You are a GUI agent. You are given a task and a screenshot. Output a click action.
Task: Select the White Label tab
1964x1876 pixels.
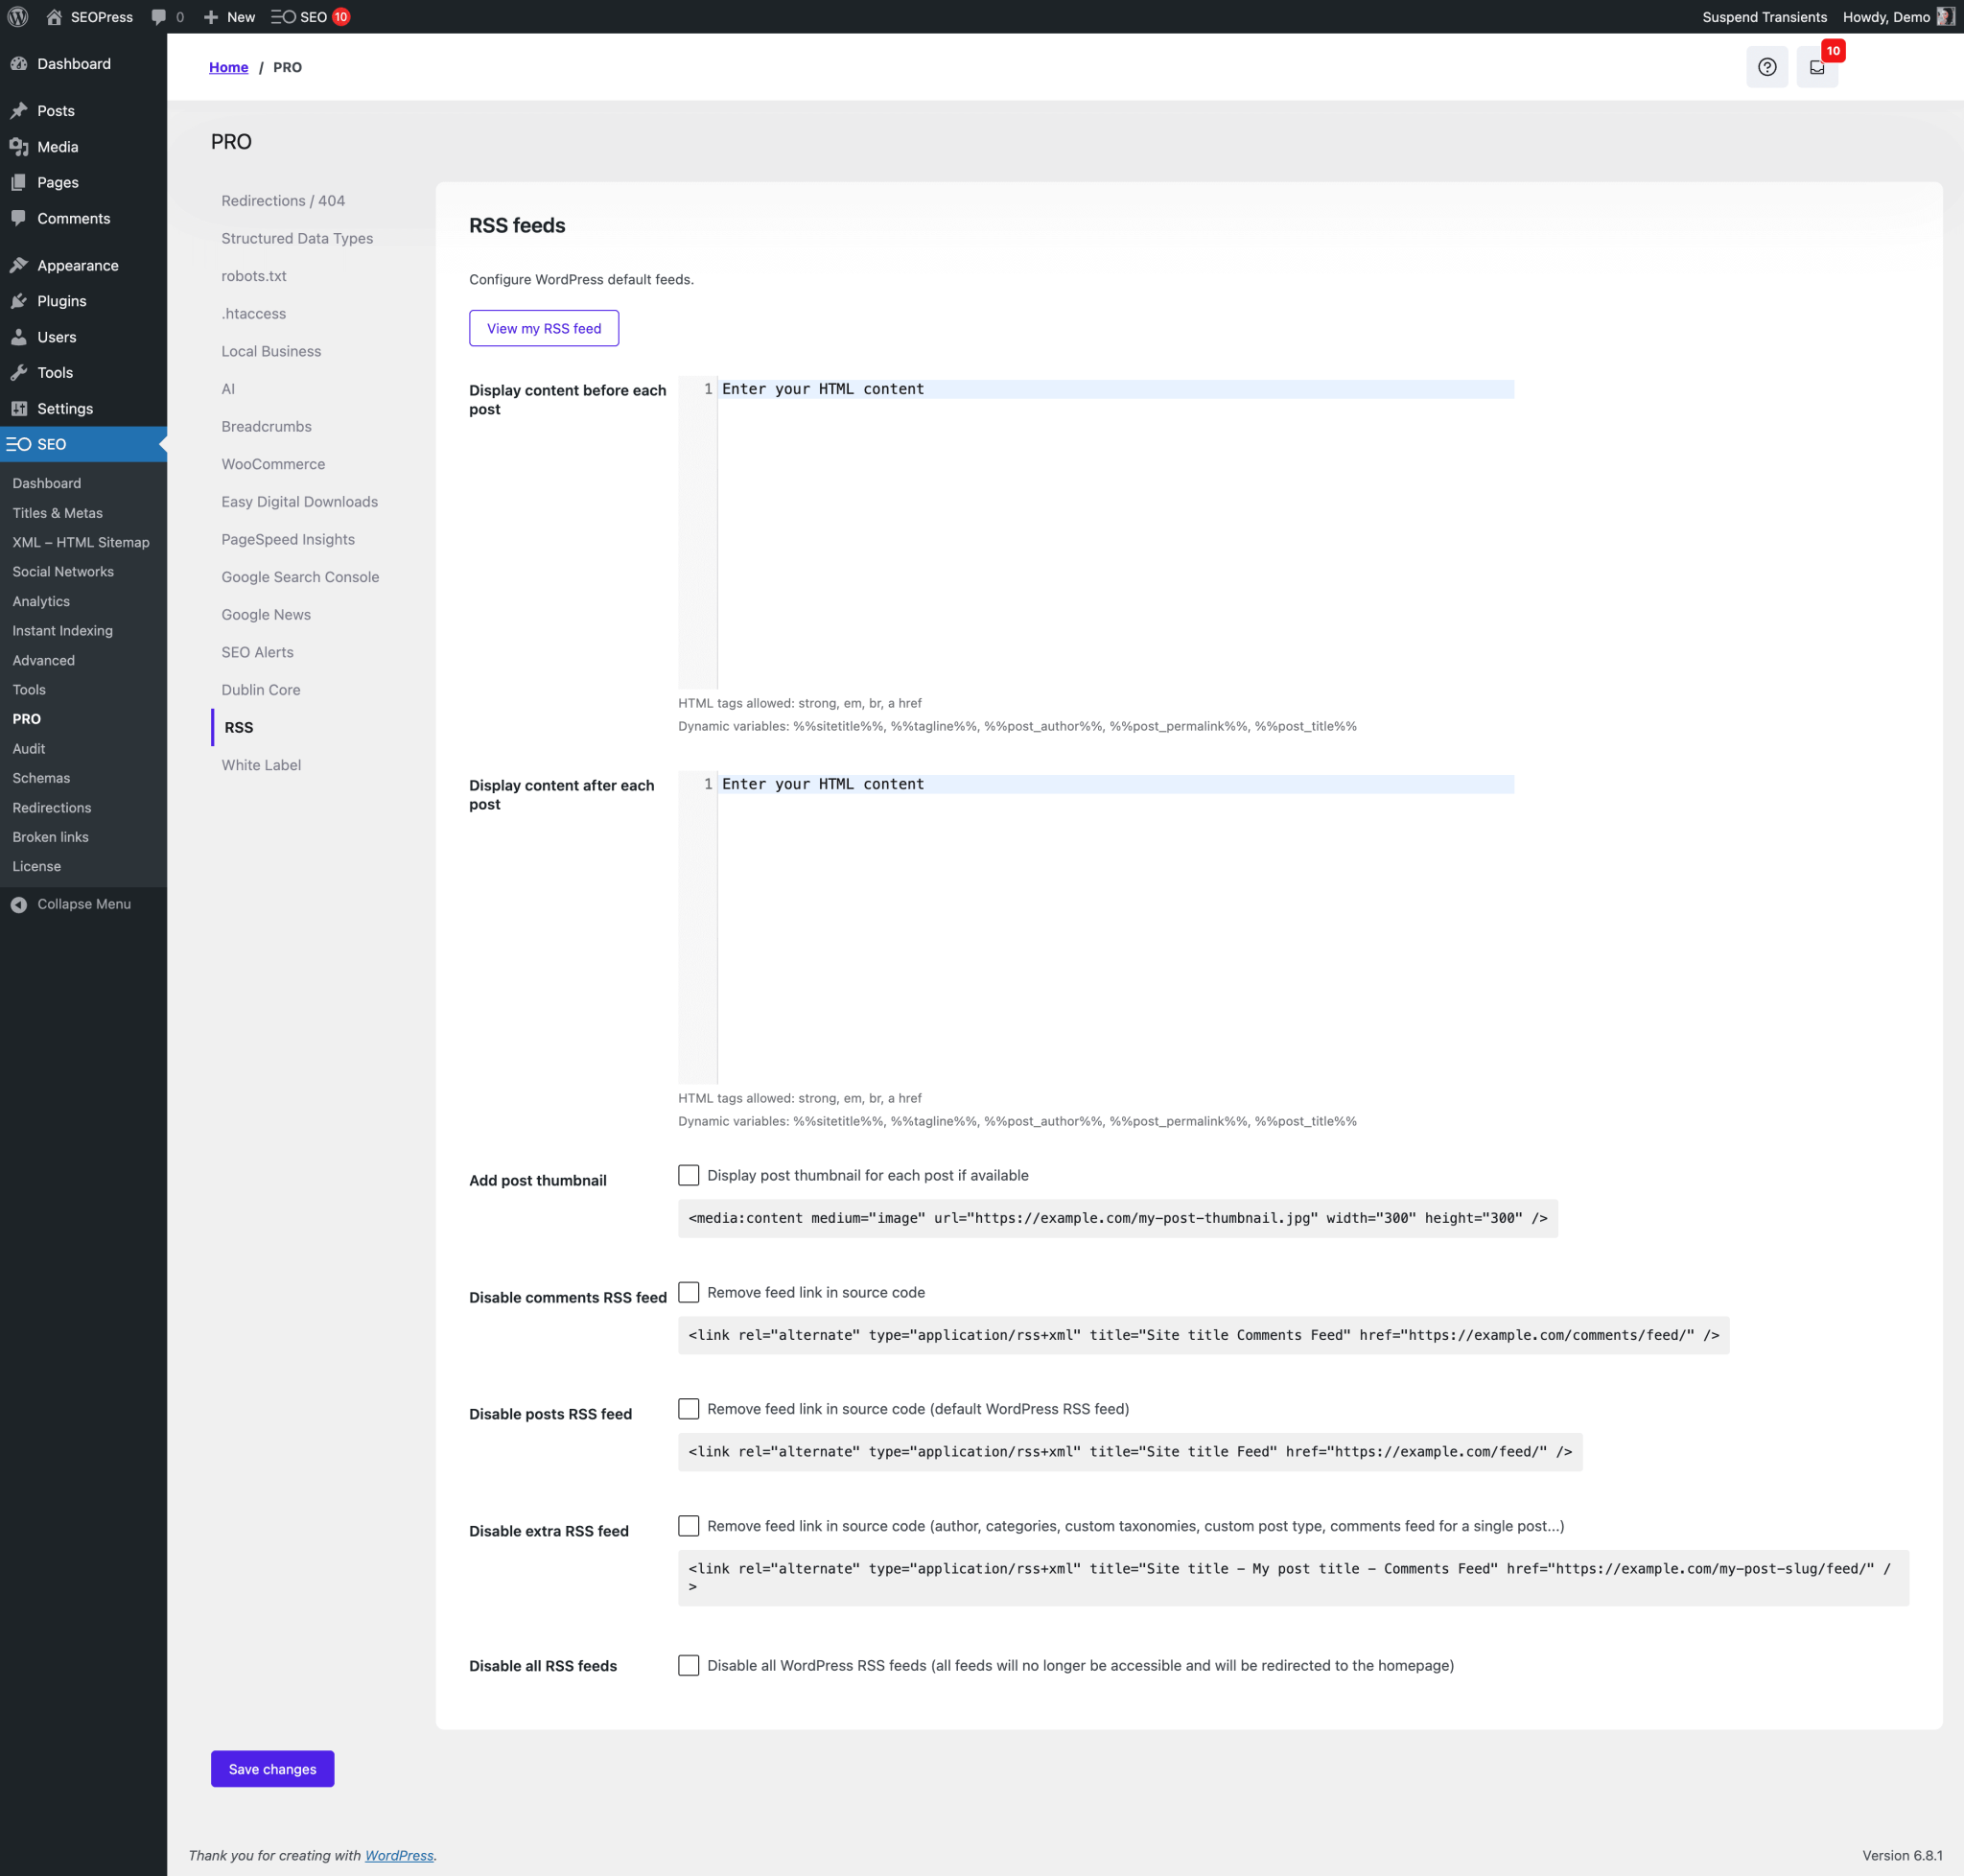pos(261,765)
